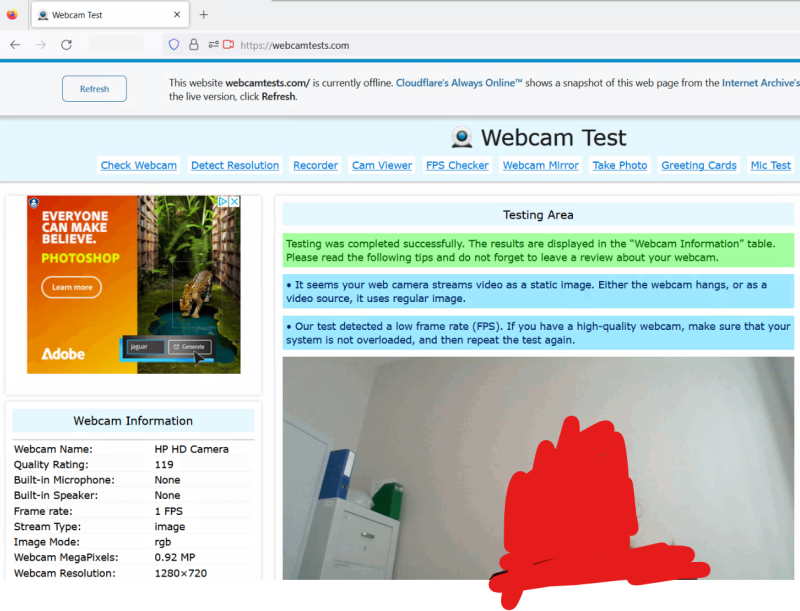Click the Testing Area header
This screenshot has width=800, height=611.
pos(538,215)
